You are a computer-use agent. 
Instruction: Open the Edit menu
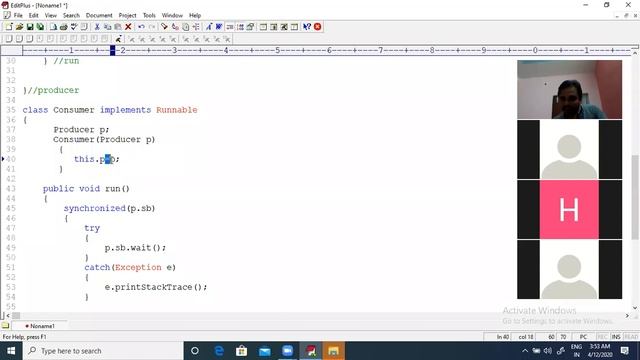click(x=33, y=16)
